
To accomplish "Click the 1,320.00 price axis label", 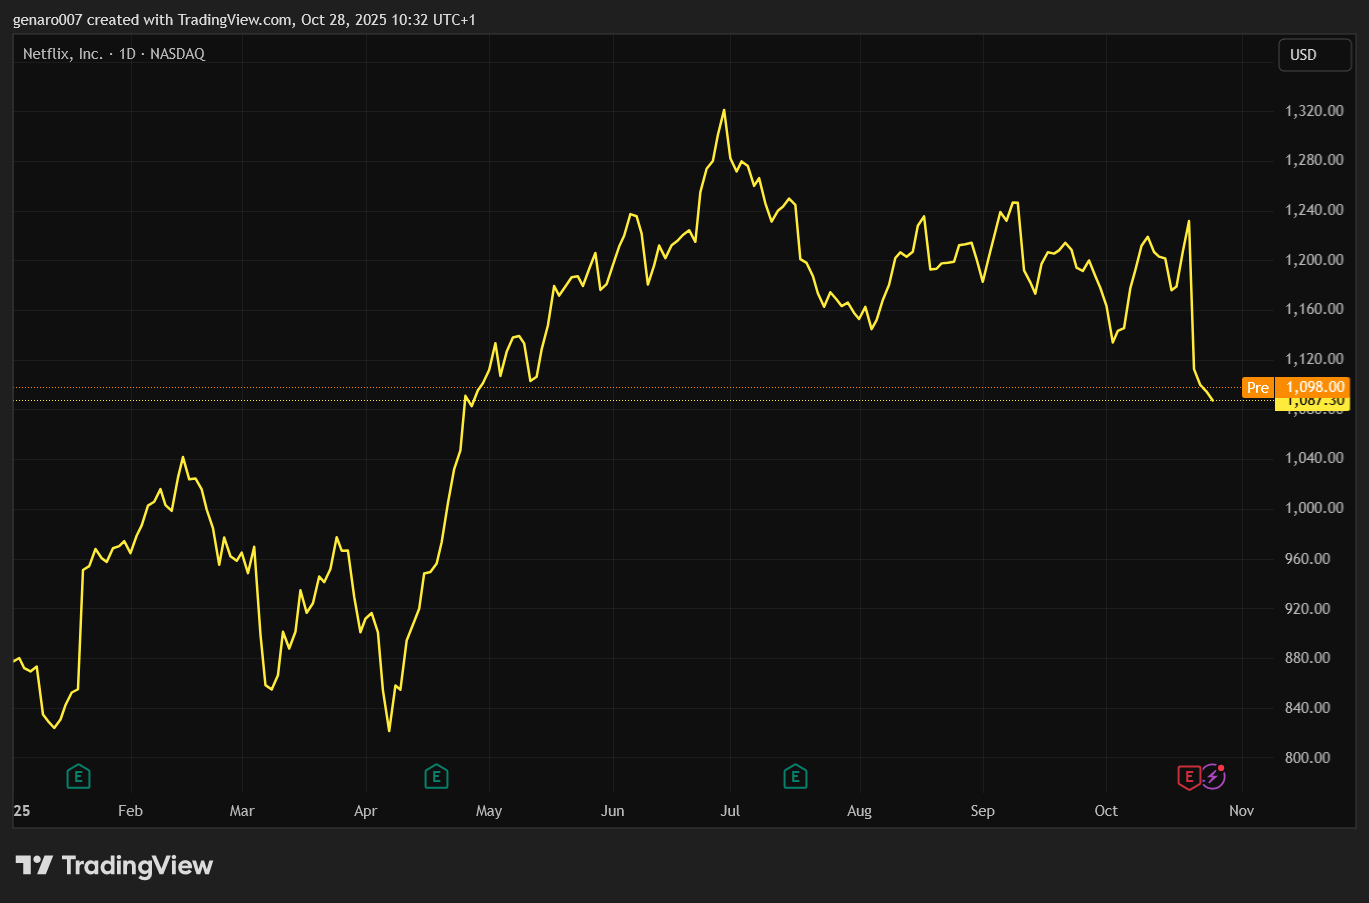I will pos(1314,111).
